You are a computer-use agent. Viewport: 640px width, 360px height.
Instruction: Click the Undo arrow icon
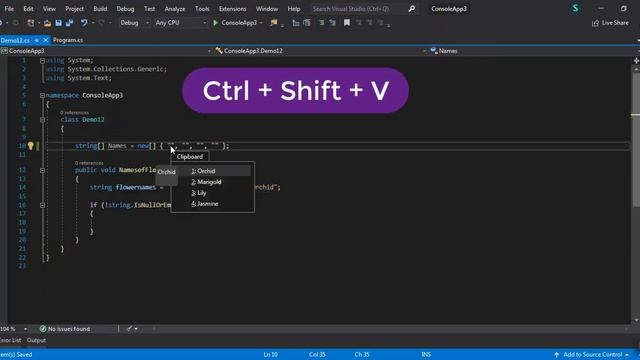pos(84,23)
